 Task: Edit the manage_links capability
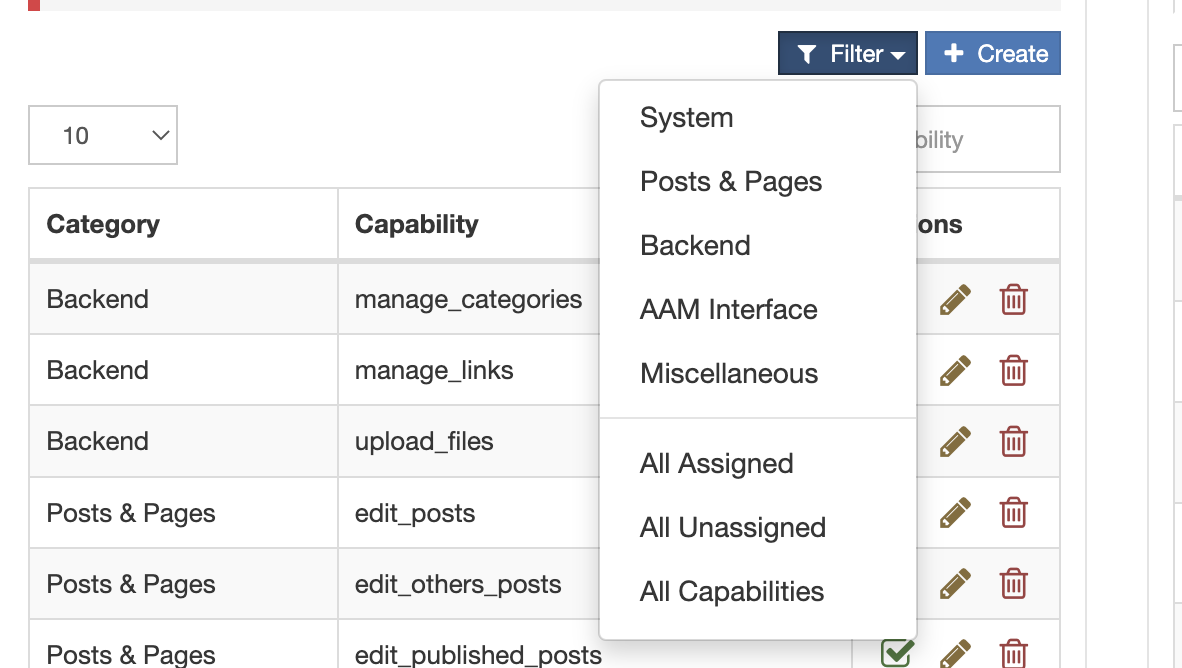click(x=955, y=370)
